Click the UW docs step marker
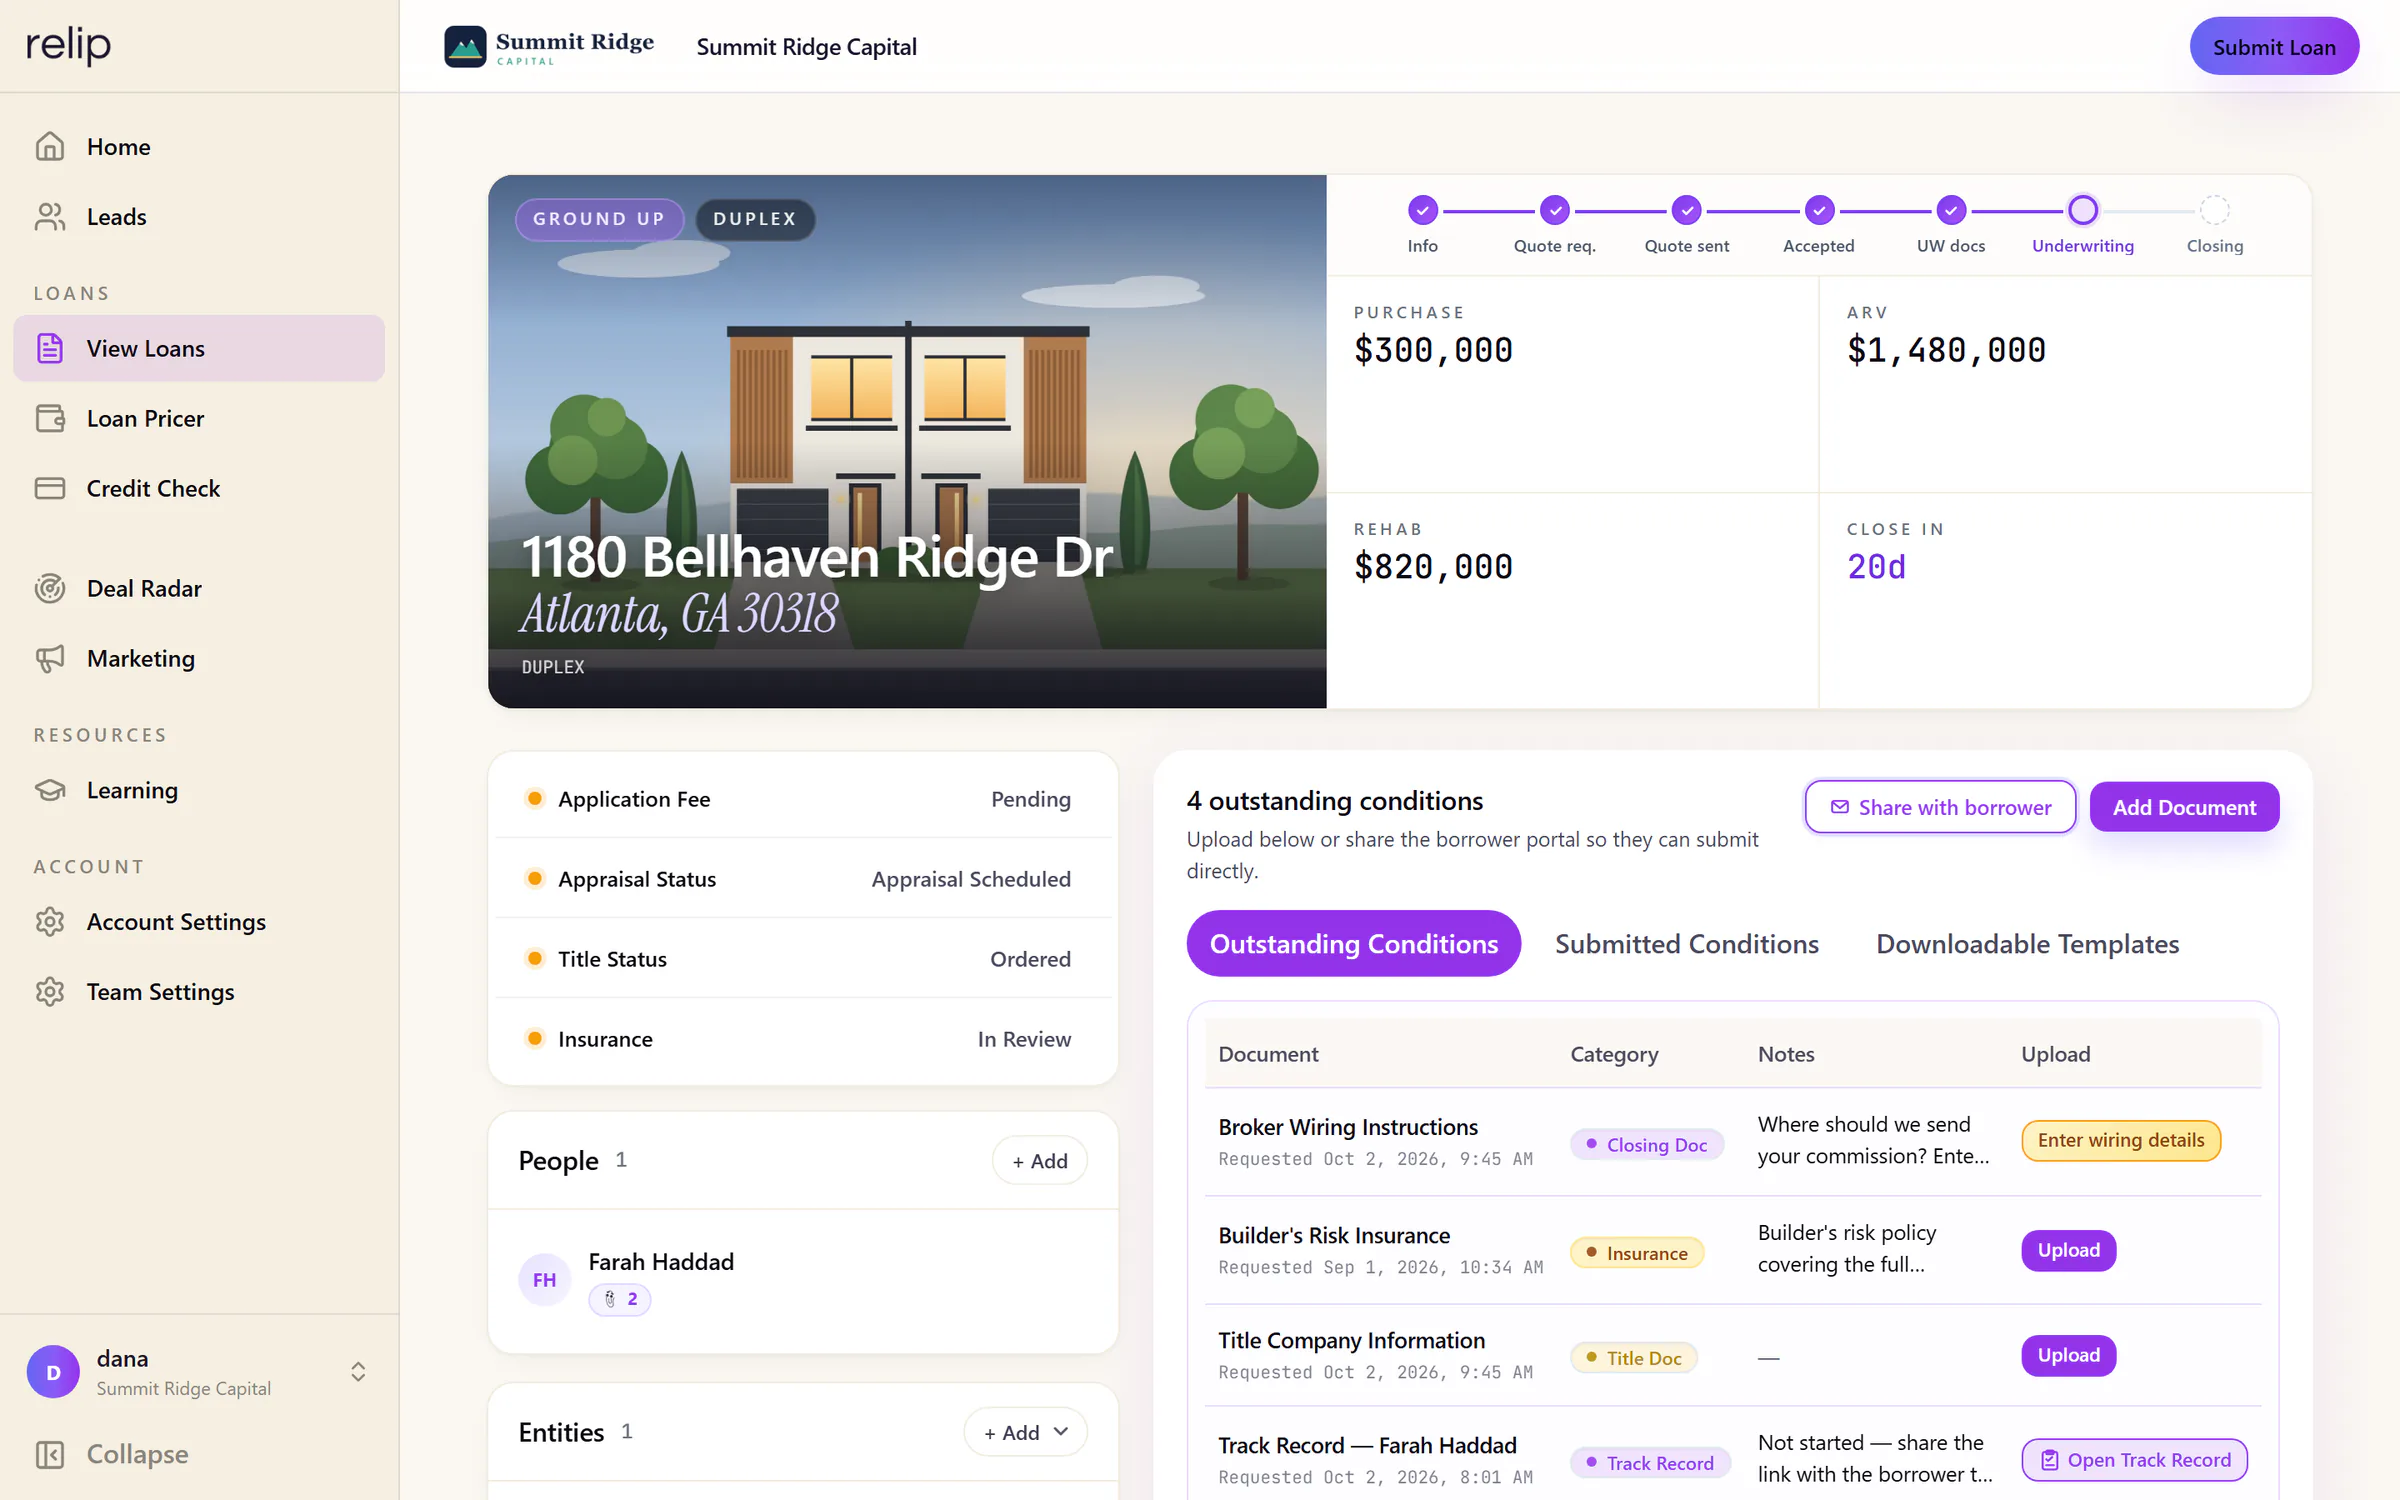This screenshot has width=2400, height=1500. [1951, 210]
